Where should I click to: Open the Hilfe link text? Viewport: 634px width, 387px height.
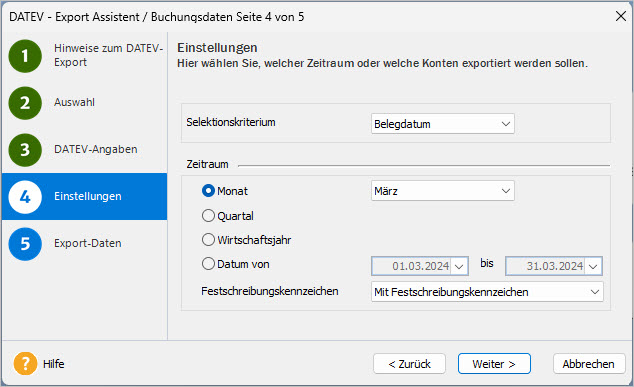(54, 364)
